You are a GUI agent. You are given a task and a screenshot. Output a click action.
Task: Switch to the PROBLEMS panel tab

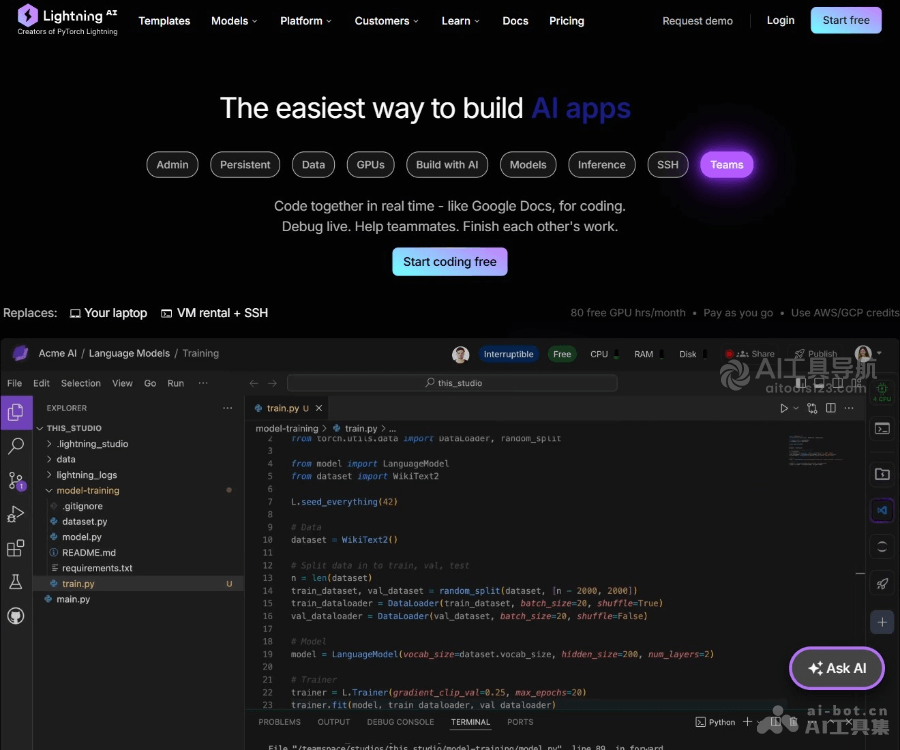point(280,722)
